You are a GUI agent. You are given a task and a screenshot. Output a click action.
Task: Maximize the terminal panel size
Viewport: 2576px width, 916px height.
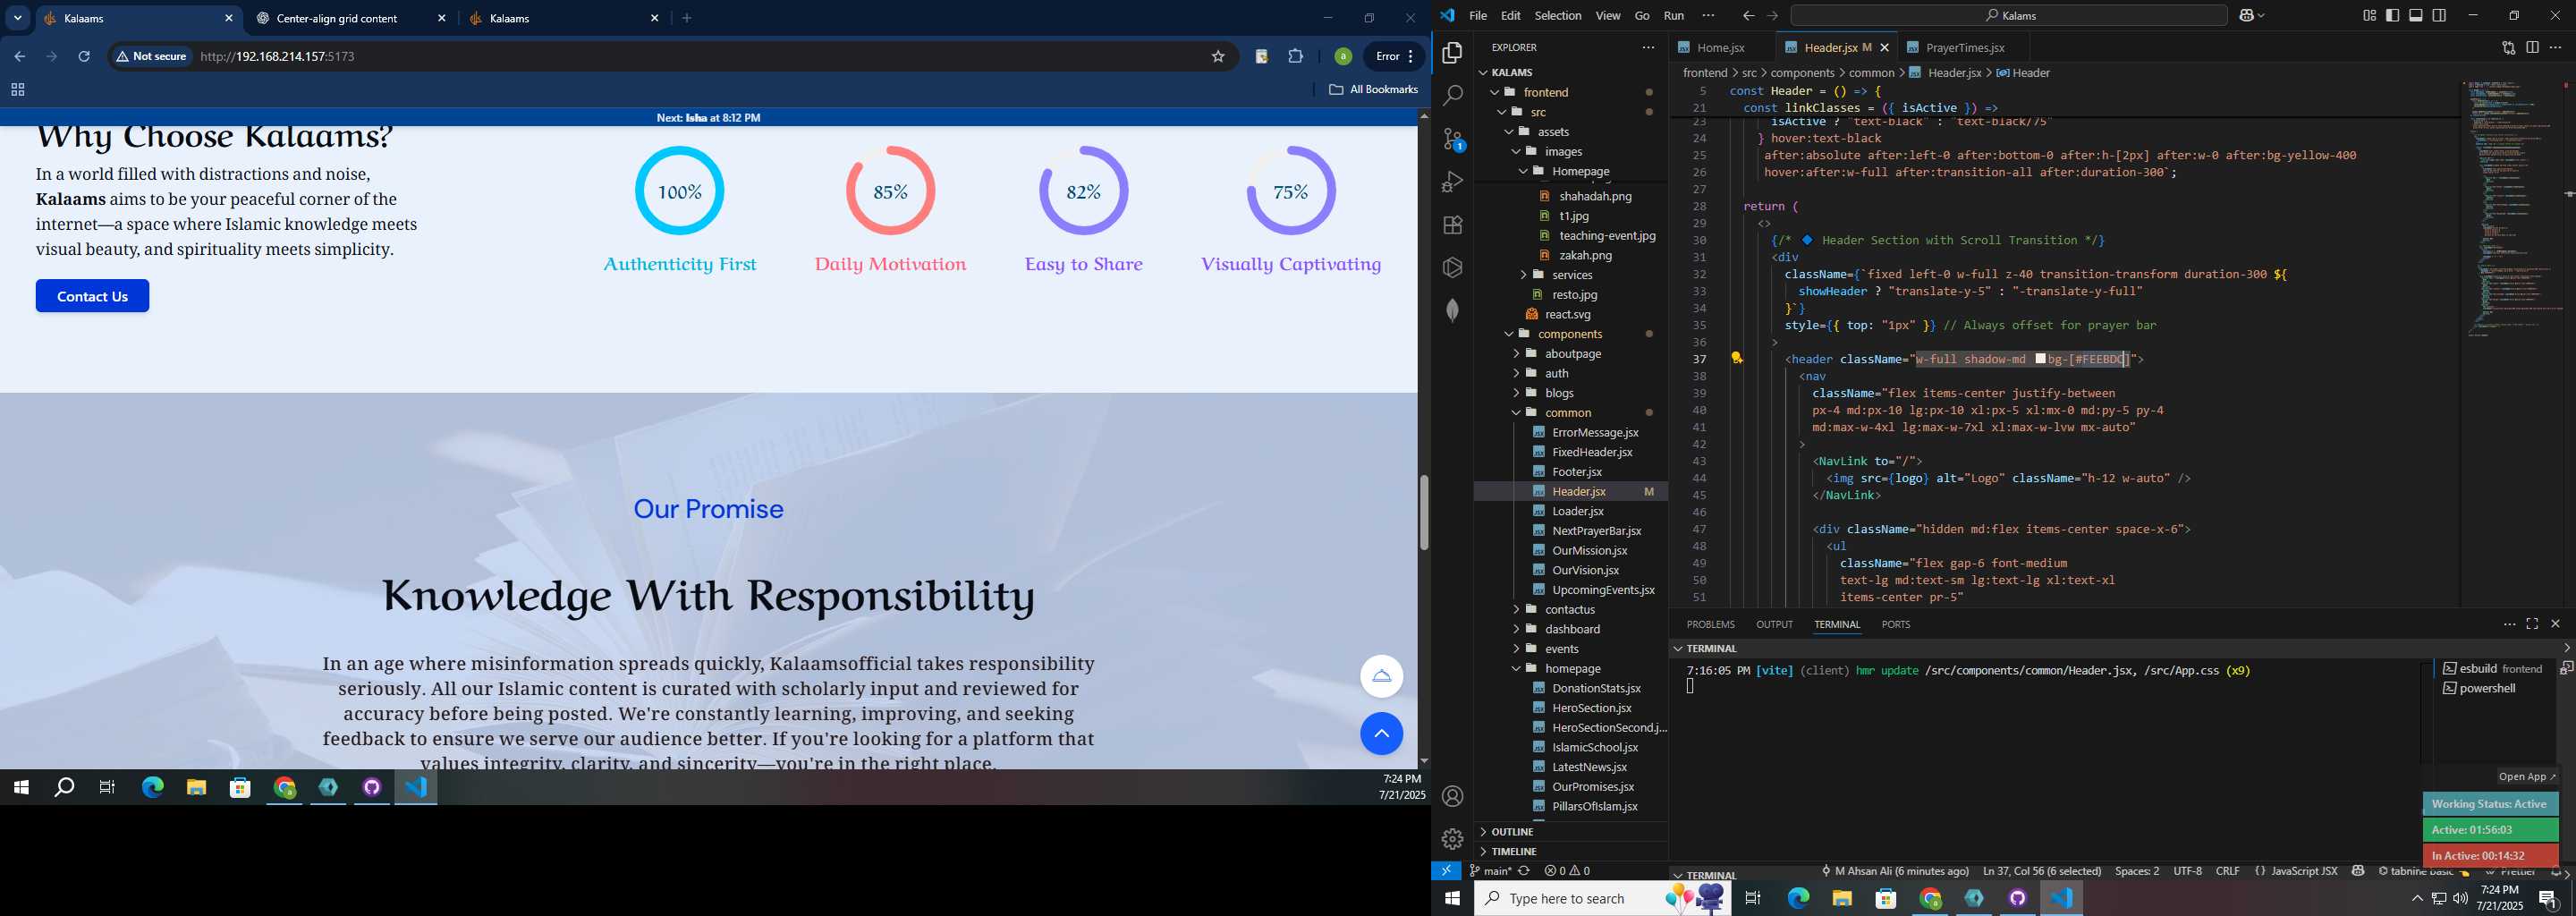point(2532,624)
